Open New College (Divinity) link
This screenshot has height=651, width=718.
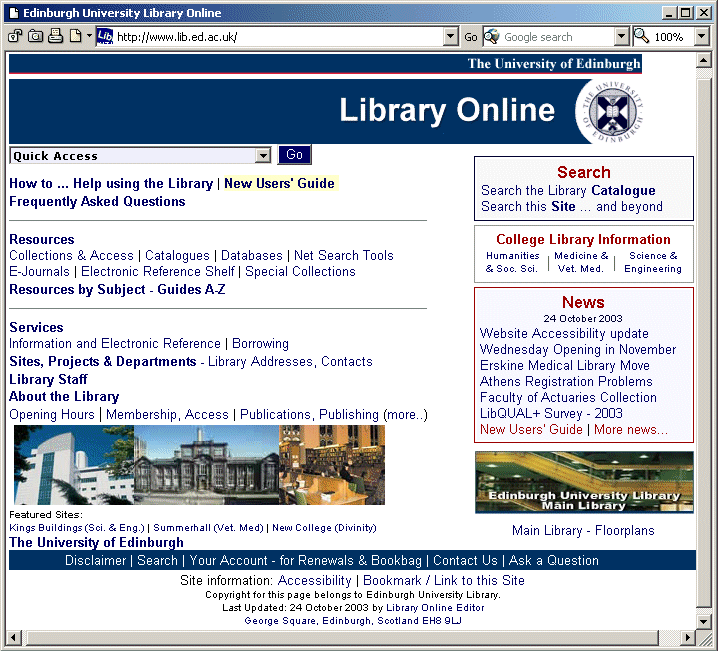pos(324,528)
